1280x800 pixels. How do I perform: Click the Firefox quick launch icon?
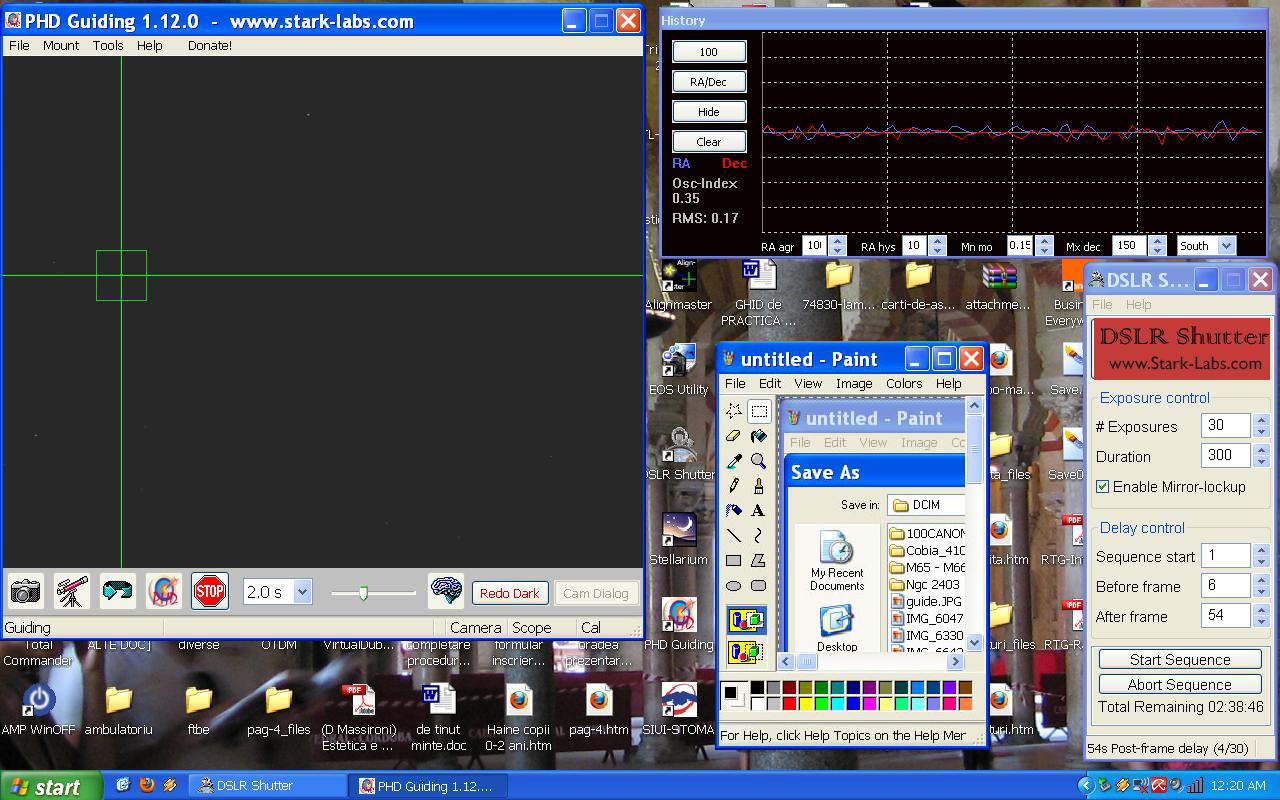[x=147, y=785]
